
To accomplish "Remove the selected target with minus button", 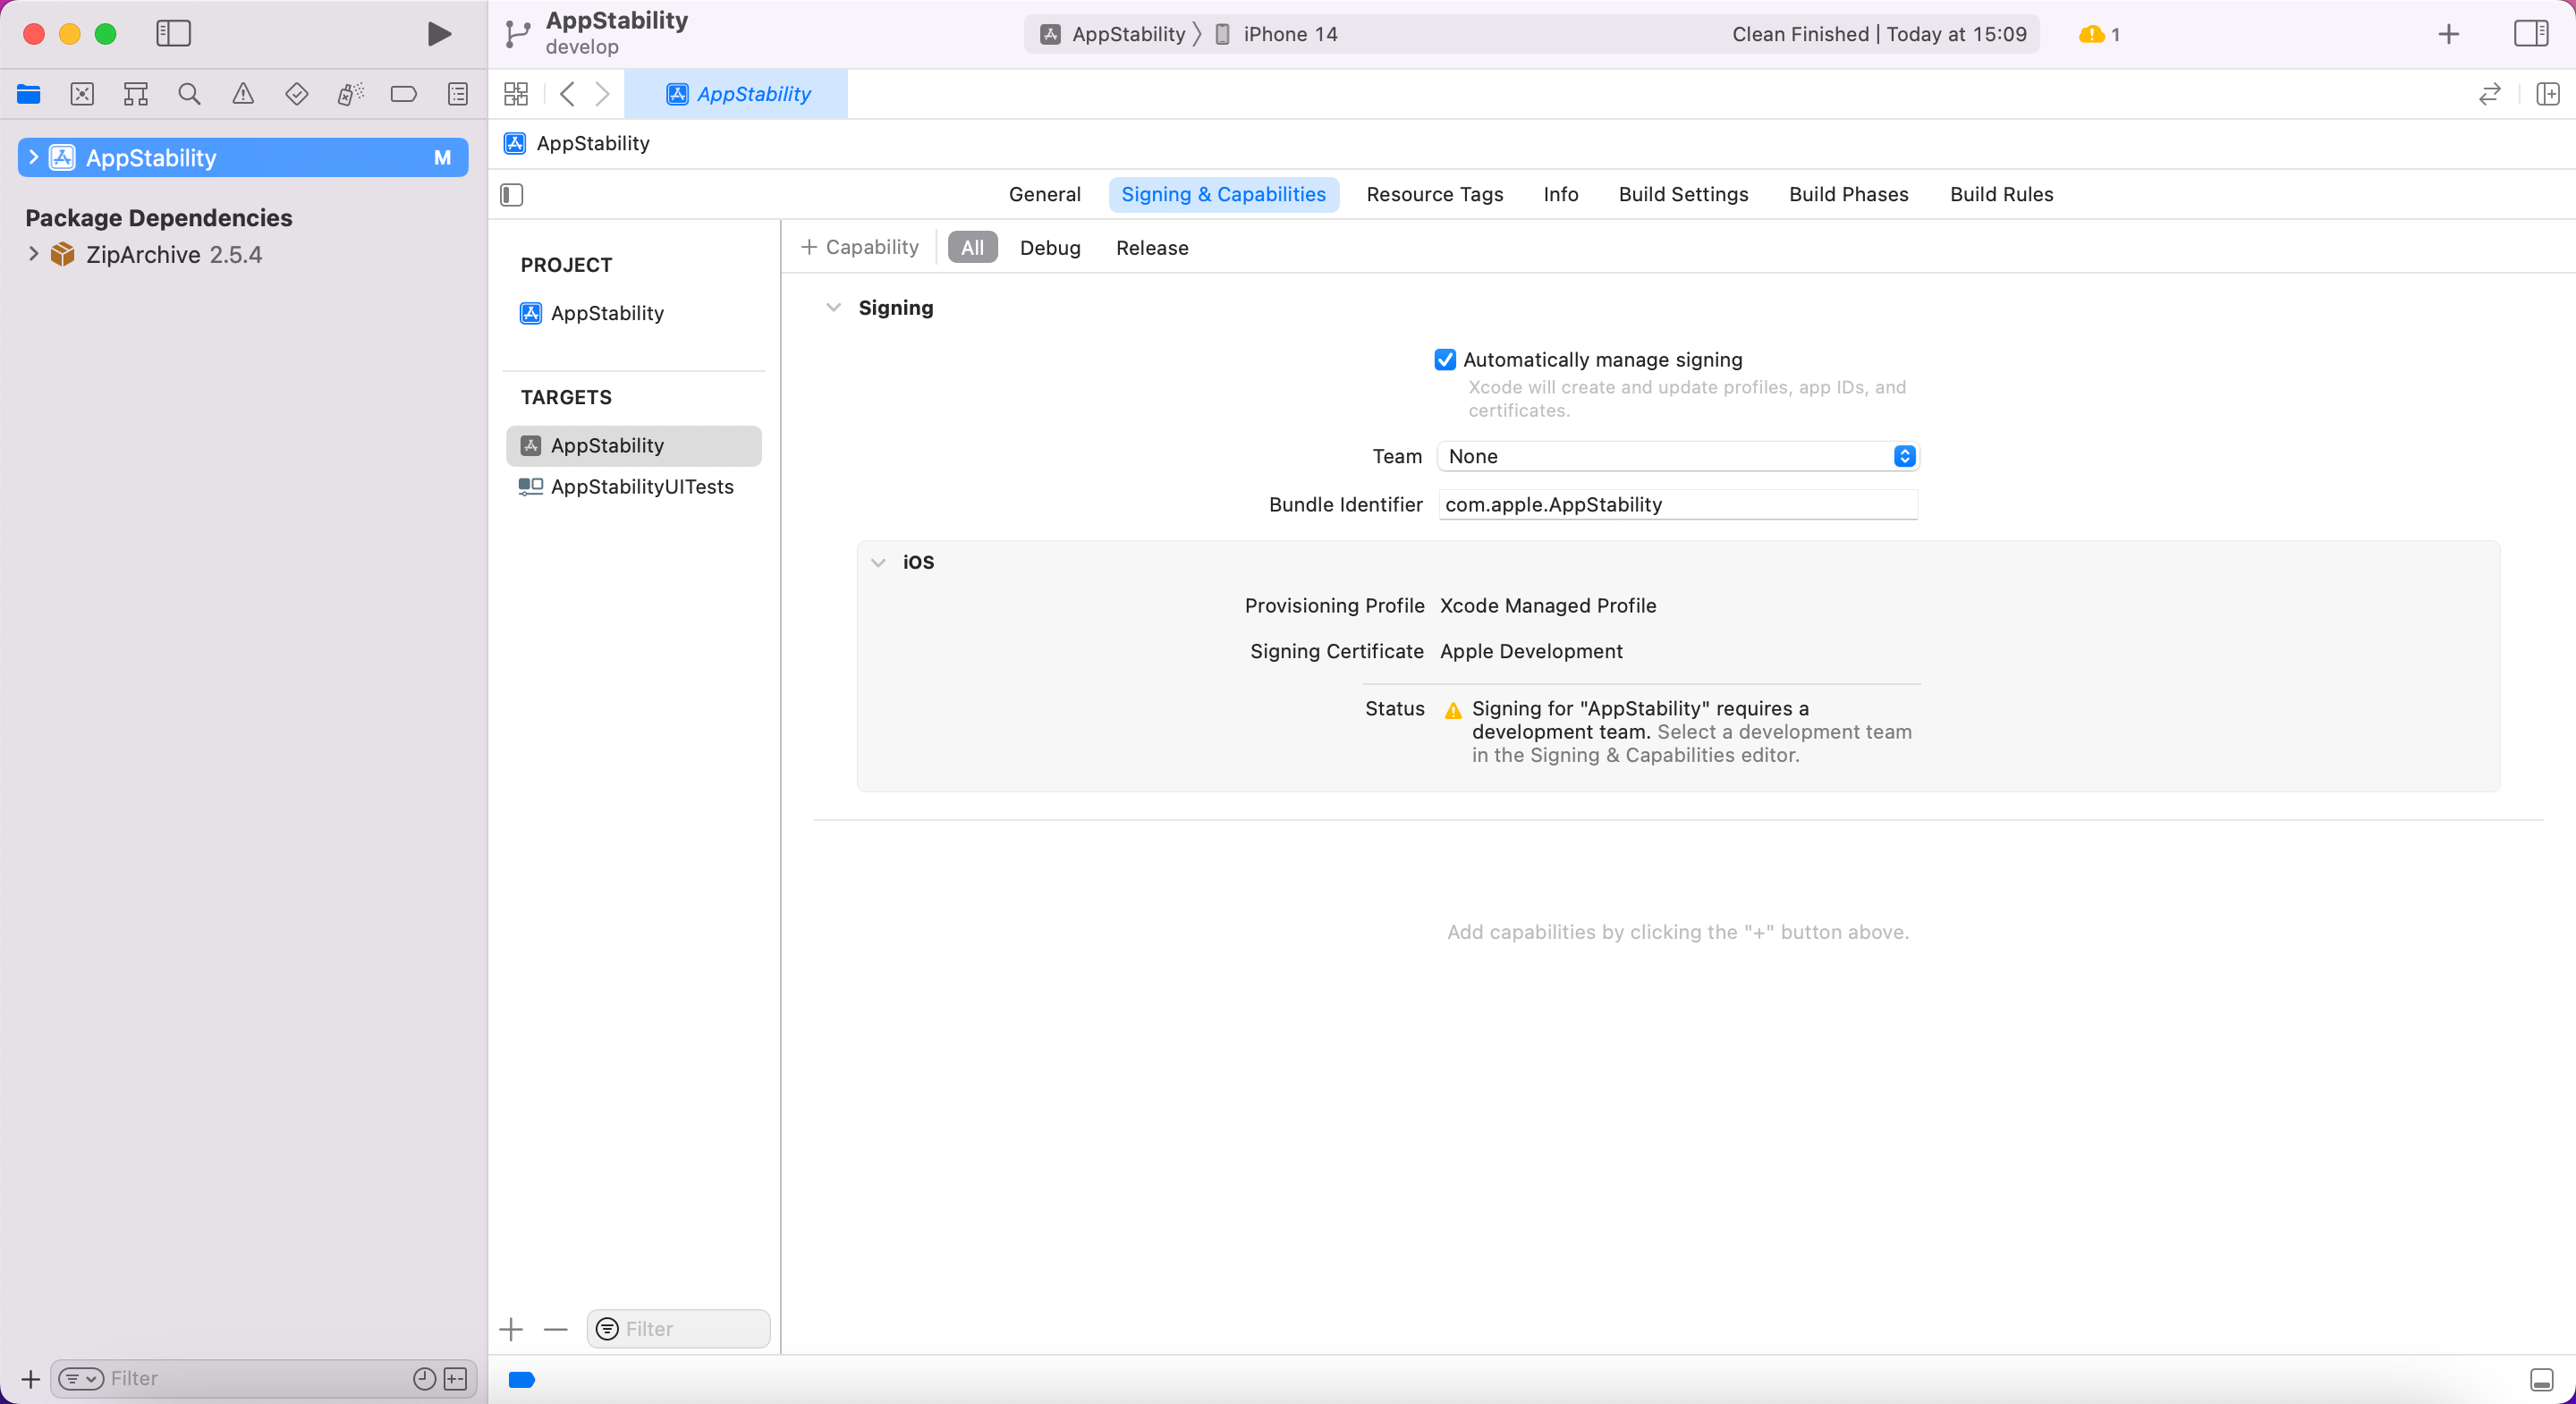I will click(556, 1329).
